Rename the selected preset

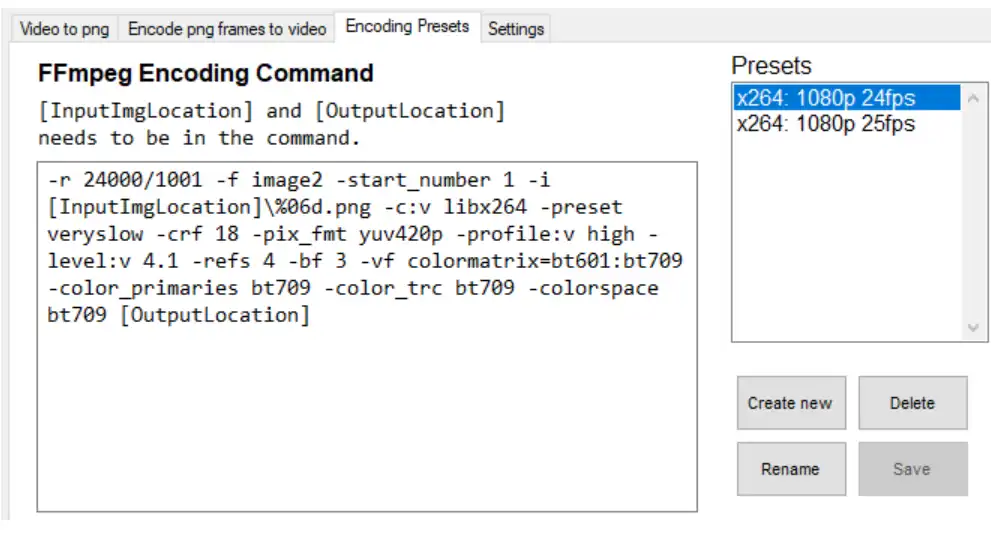[791, 469]
